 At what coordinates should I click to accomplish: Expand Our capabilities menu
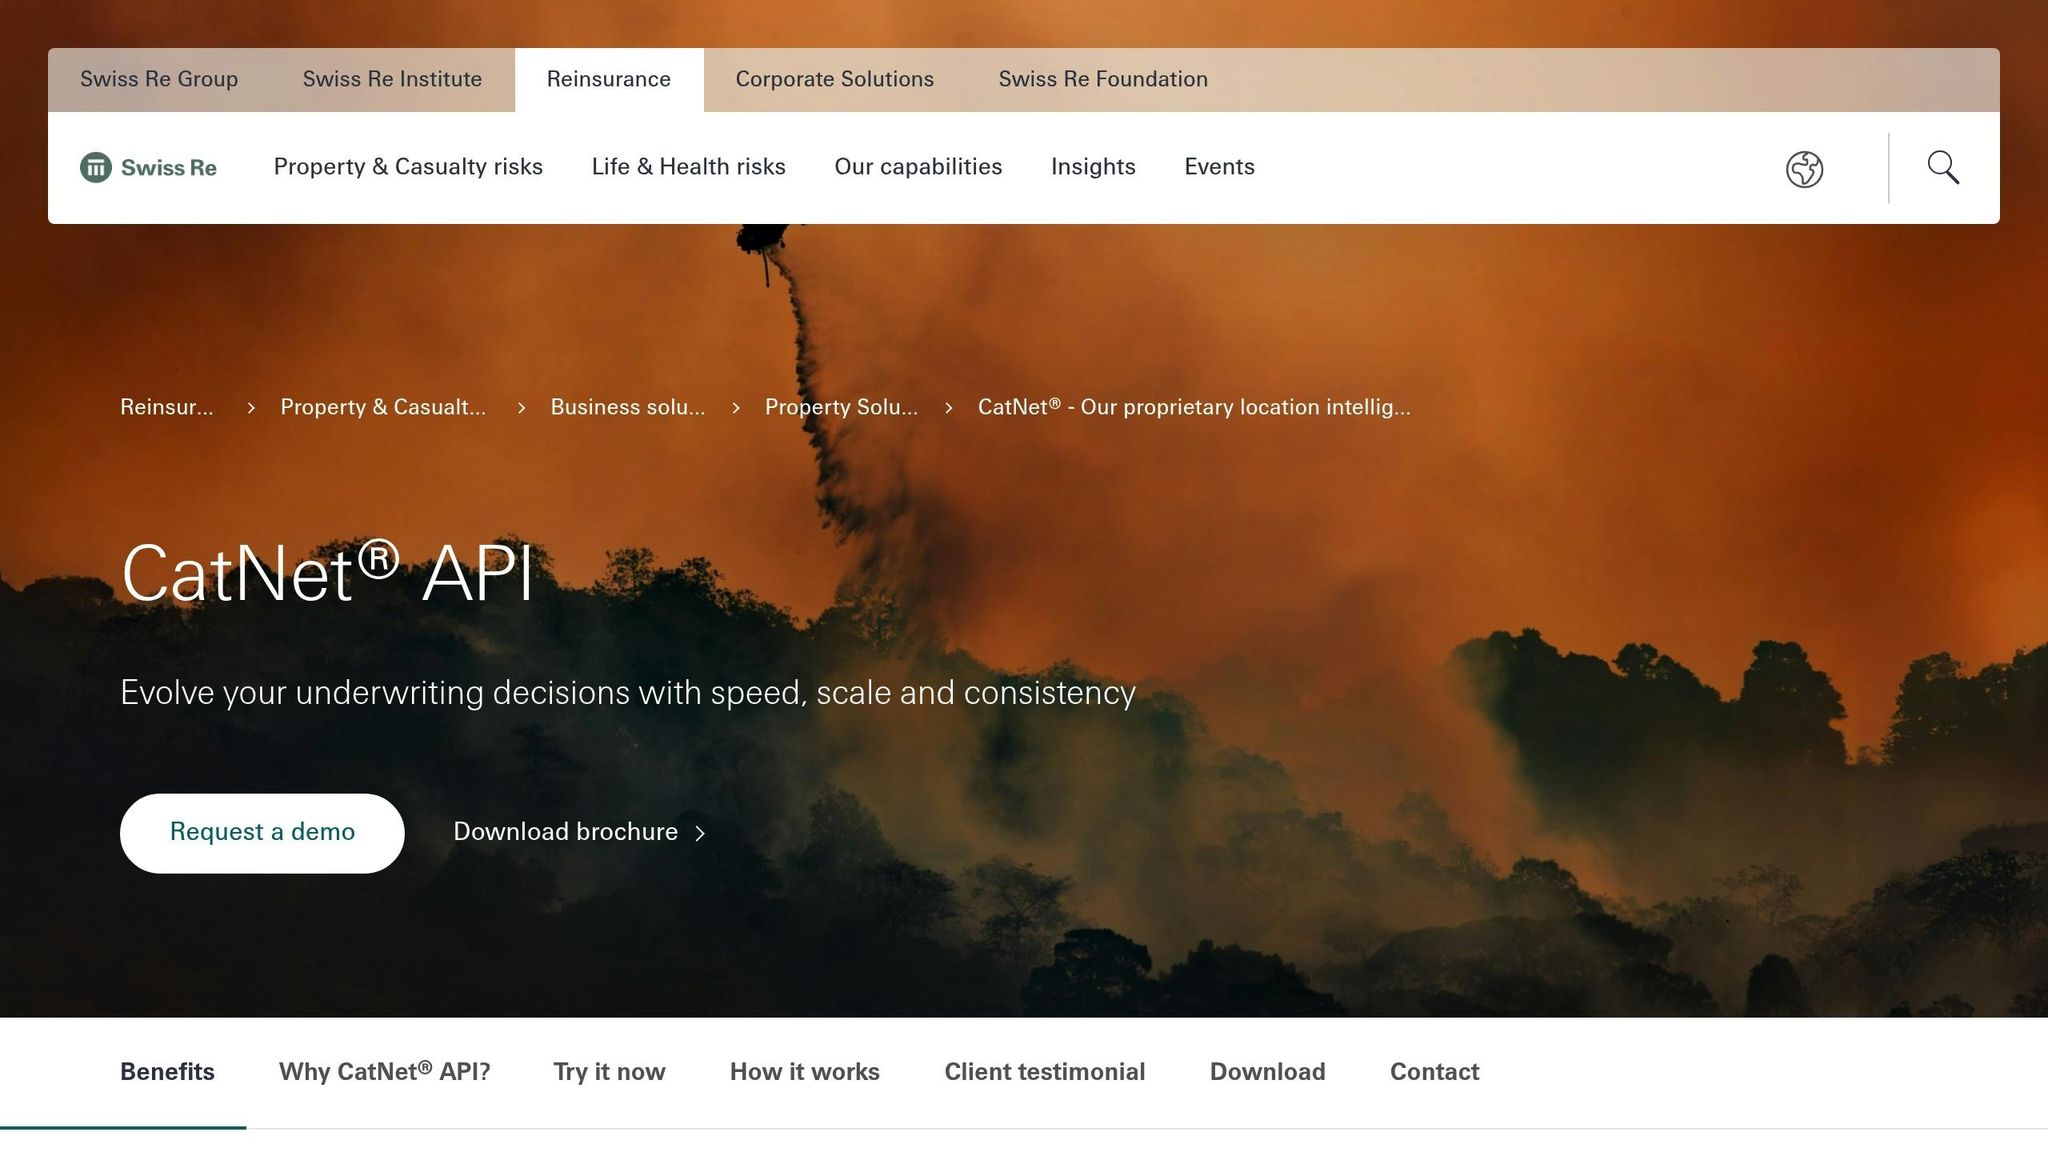(x=918, y=167)
